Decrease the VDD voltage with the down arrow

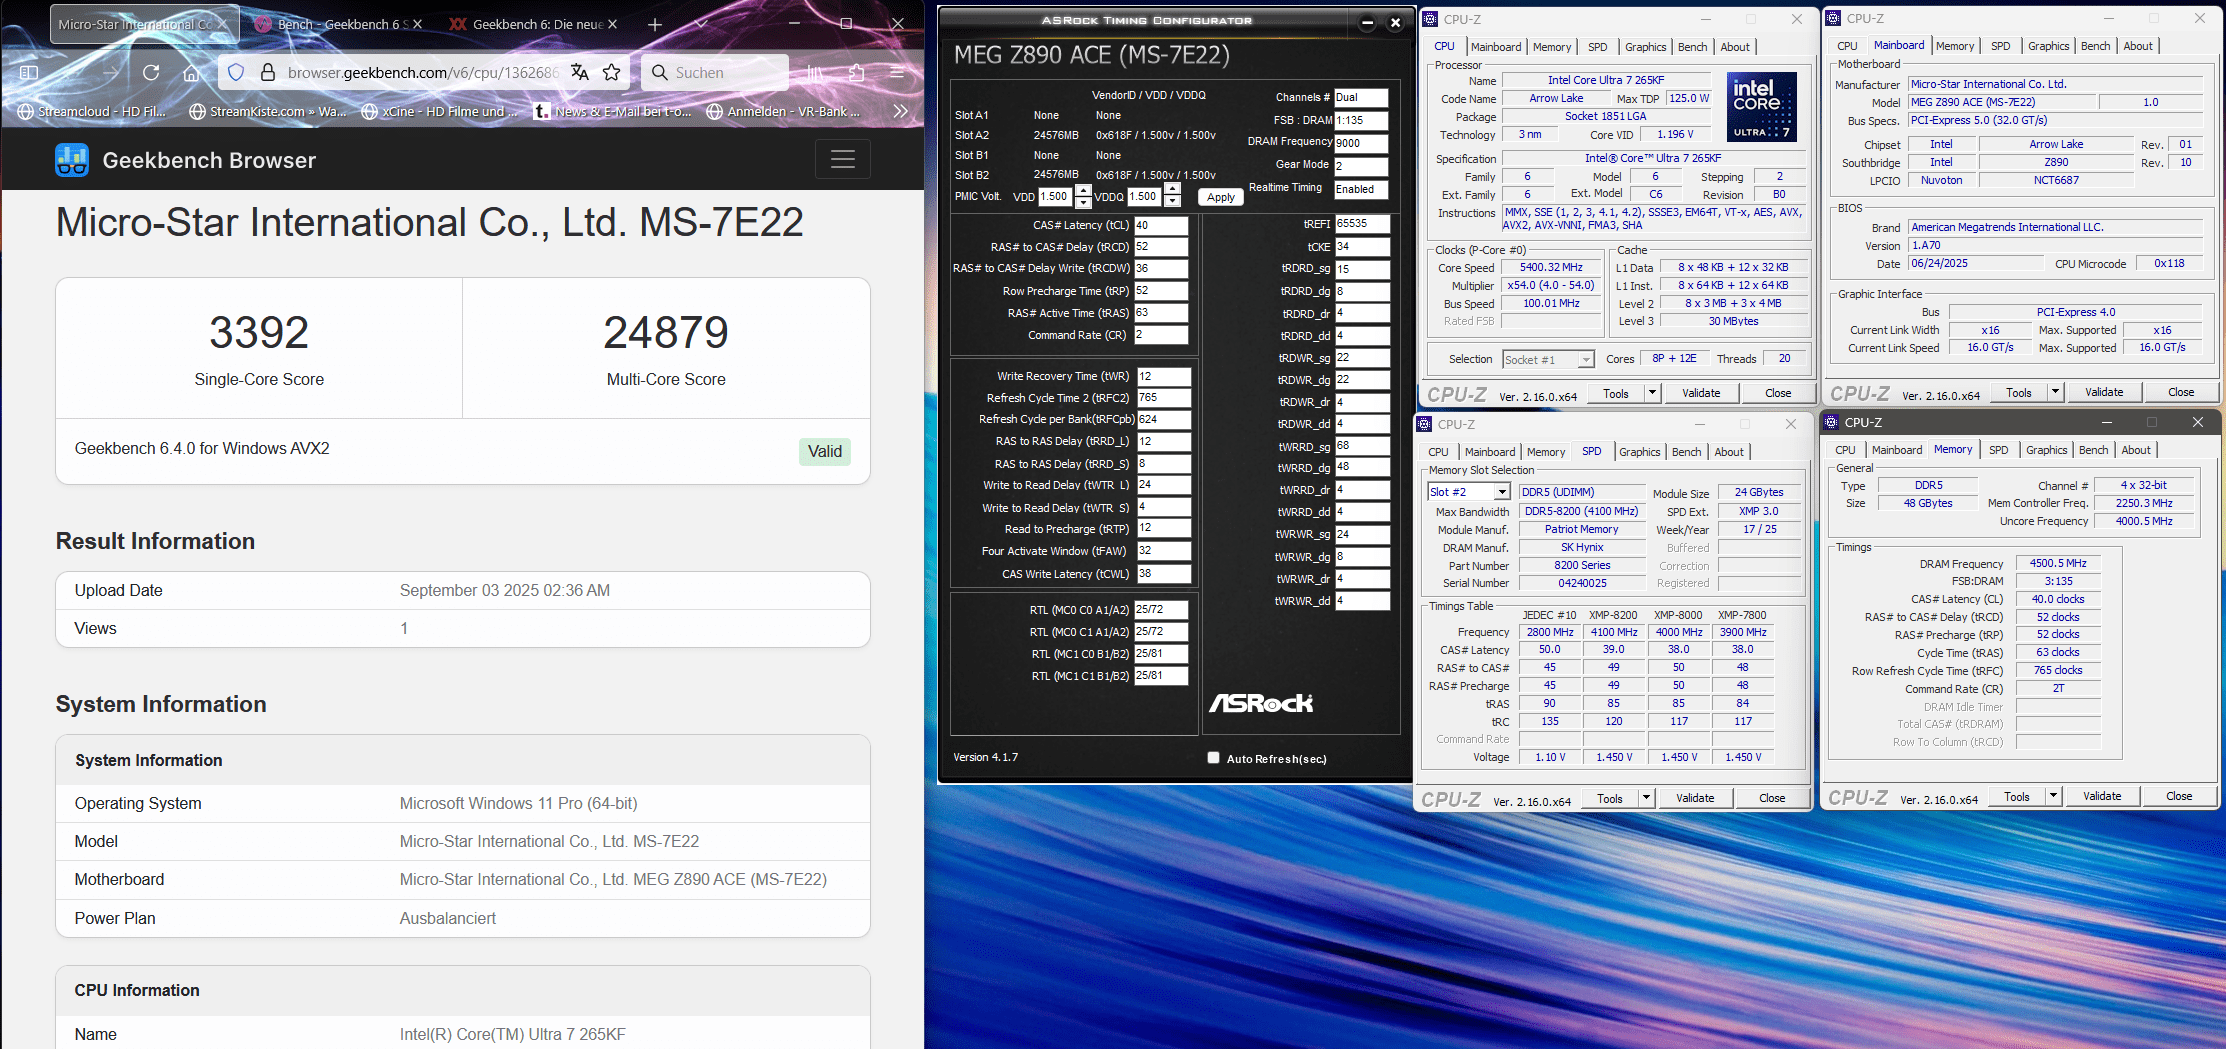point(1083,202)
